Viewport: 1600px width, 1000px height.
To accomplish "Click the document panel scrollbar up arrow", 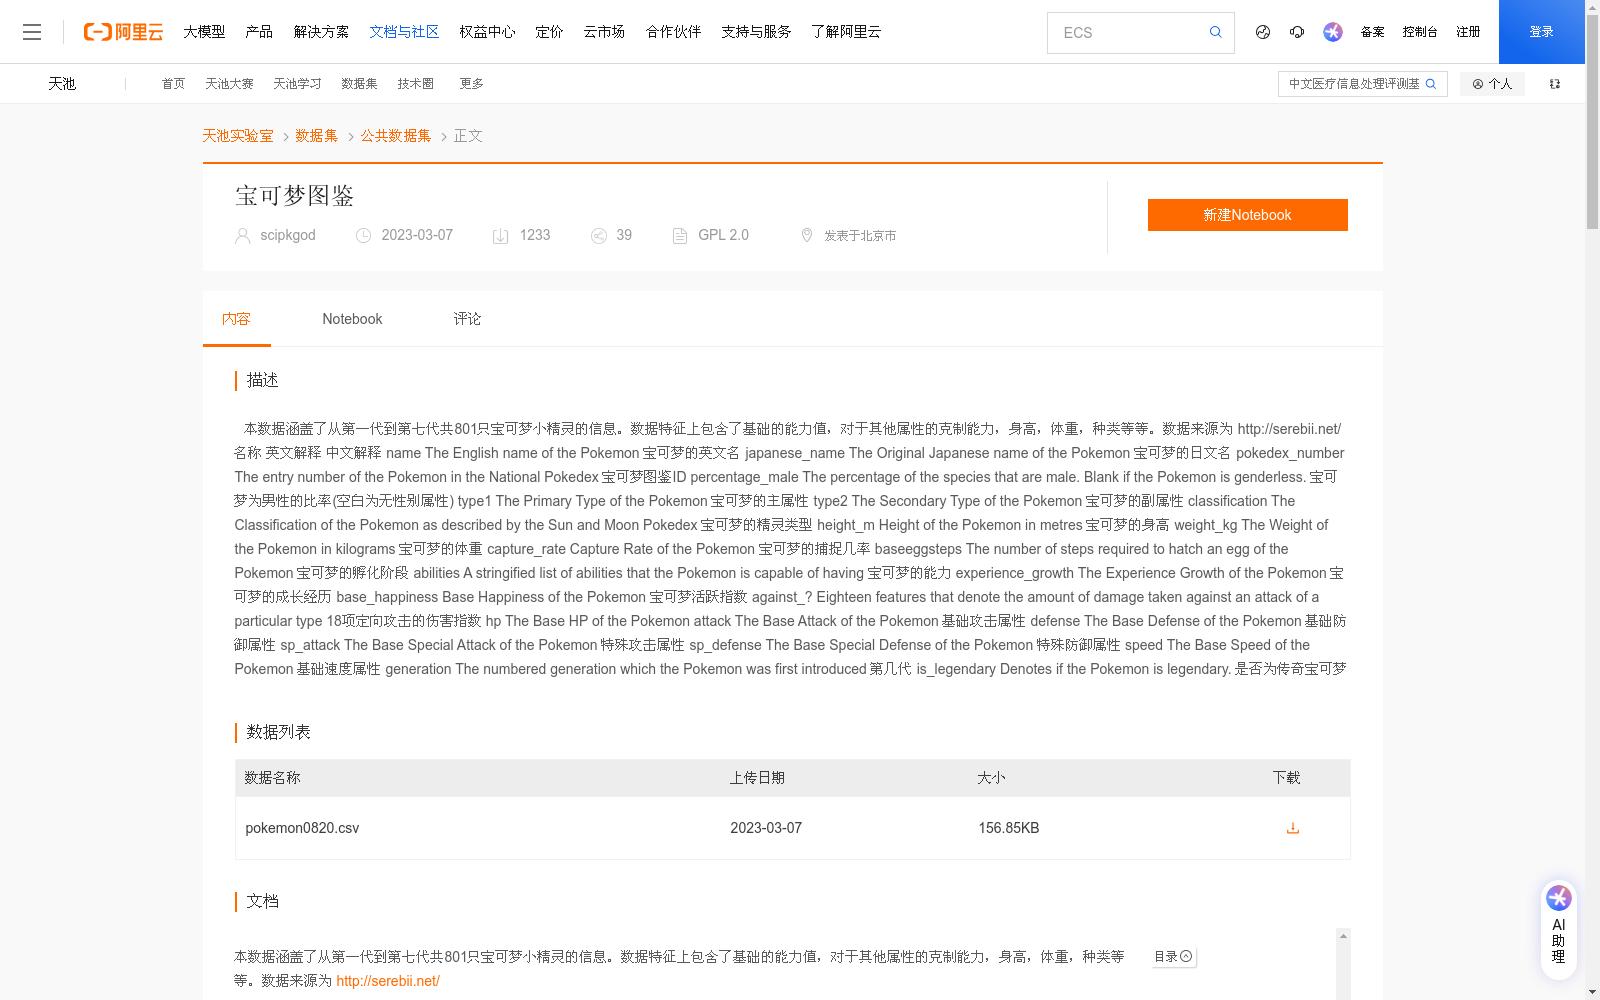I will (x=1343, y=936).
